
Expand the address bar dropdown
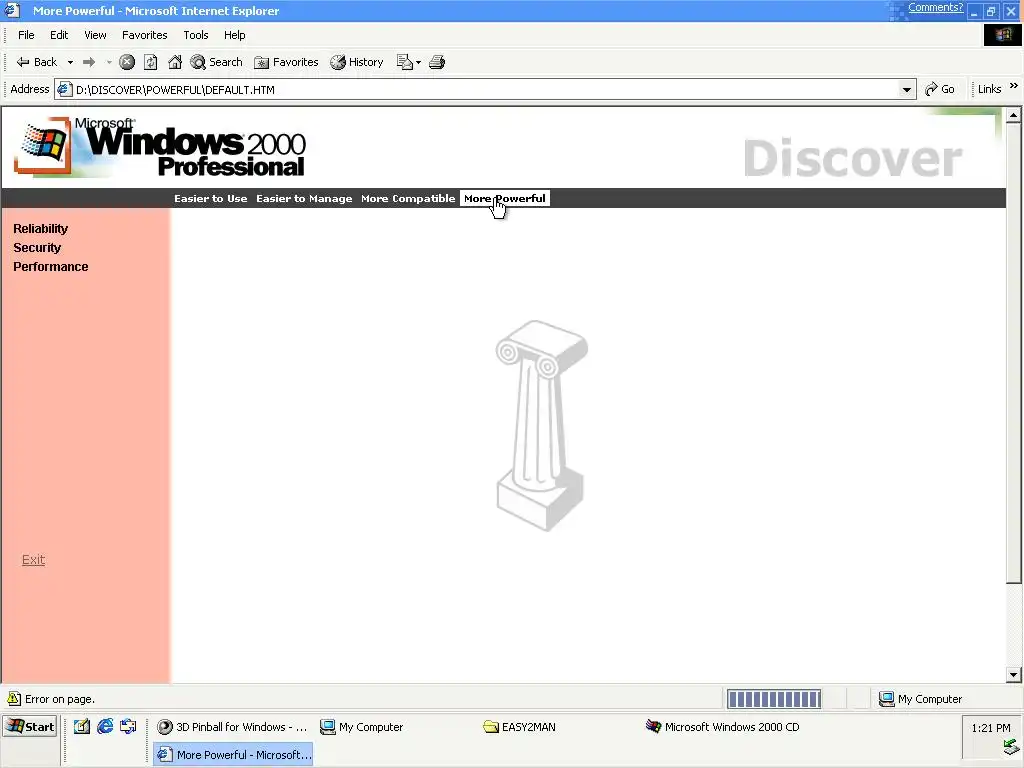906,89
